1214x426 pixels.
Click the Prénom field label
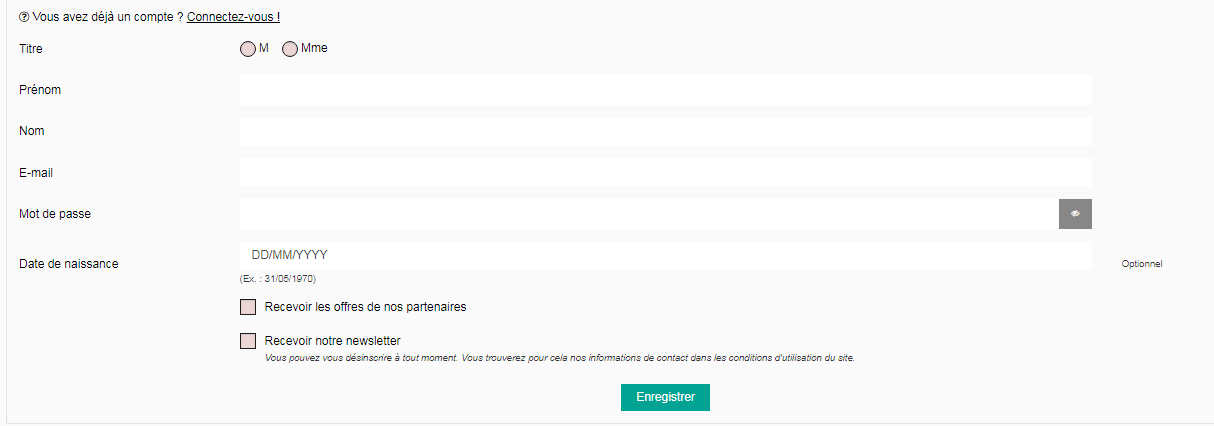[x=40, y=90]
